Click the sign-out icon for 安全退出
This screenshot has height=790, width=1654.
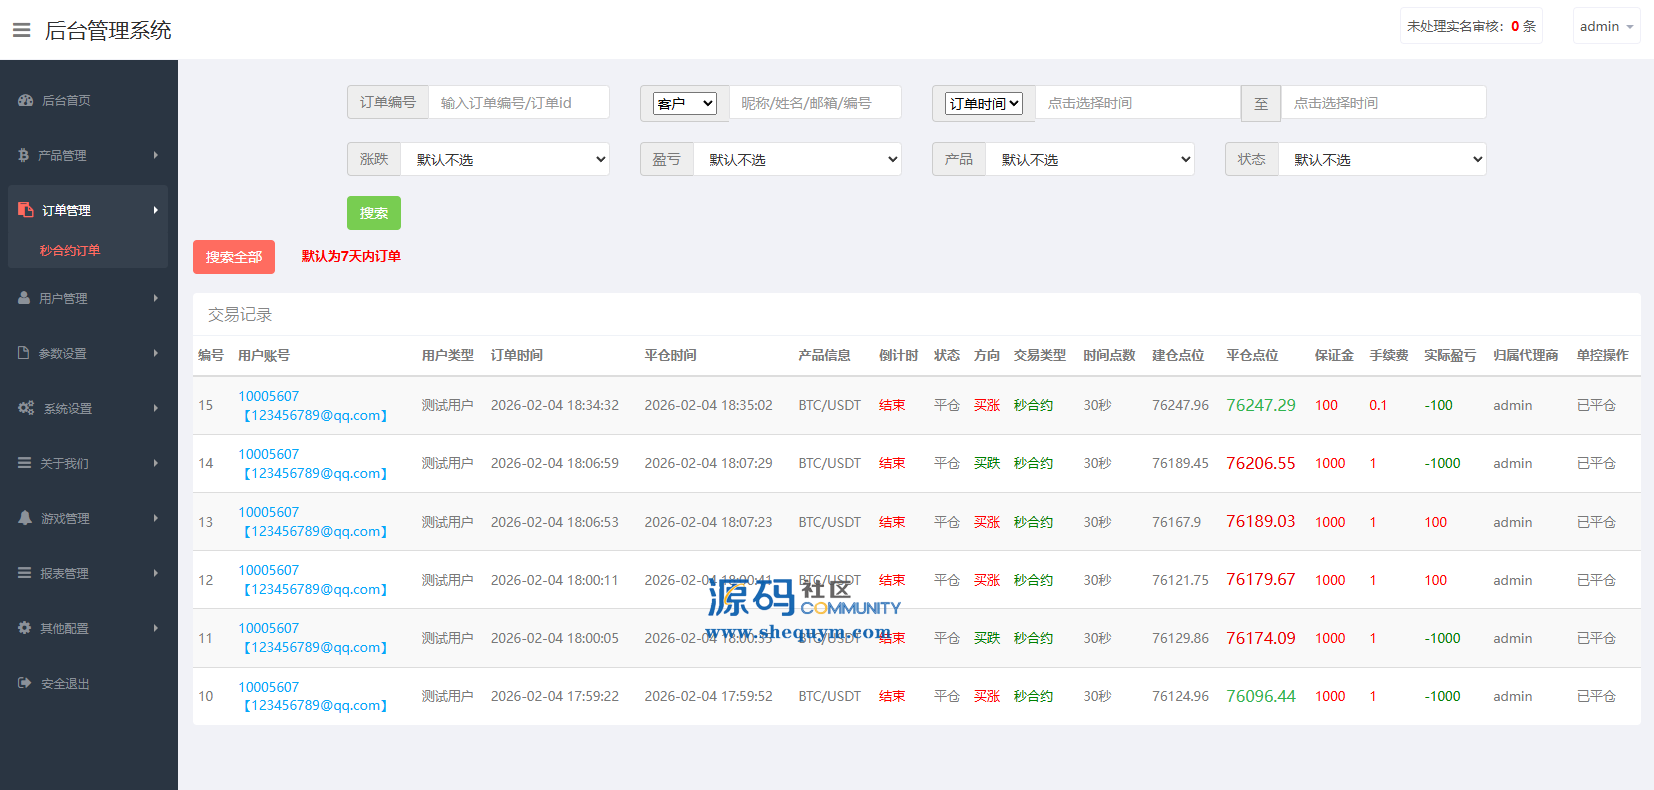[25, 683]
